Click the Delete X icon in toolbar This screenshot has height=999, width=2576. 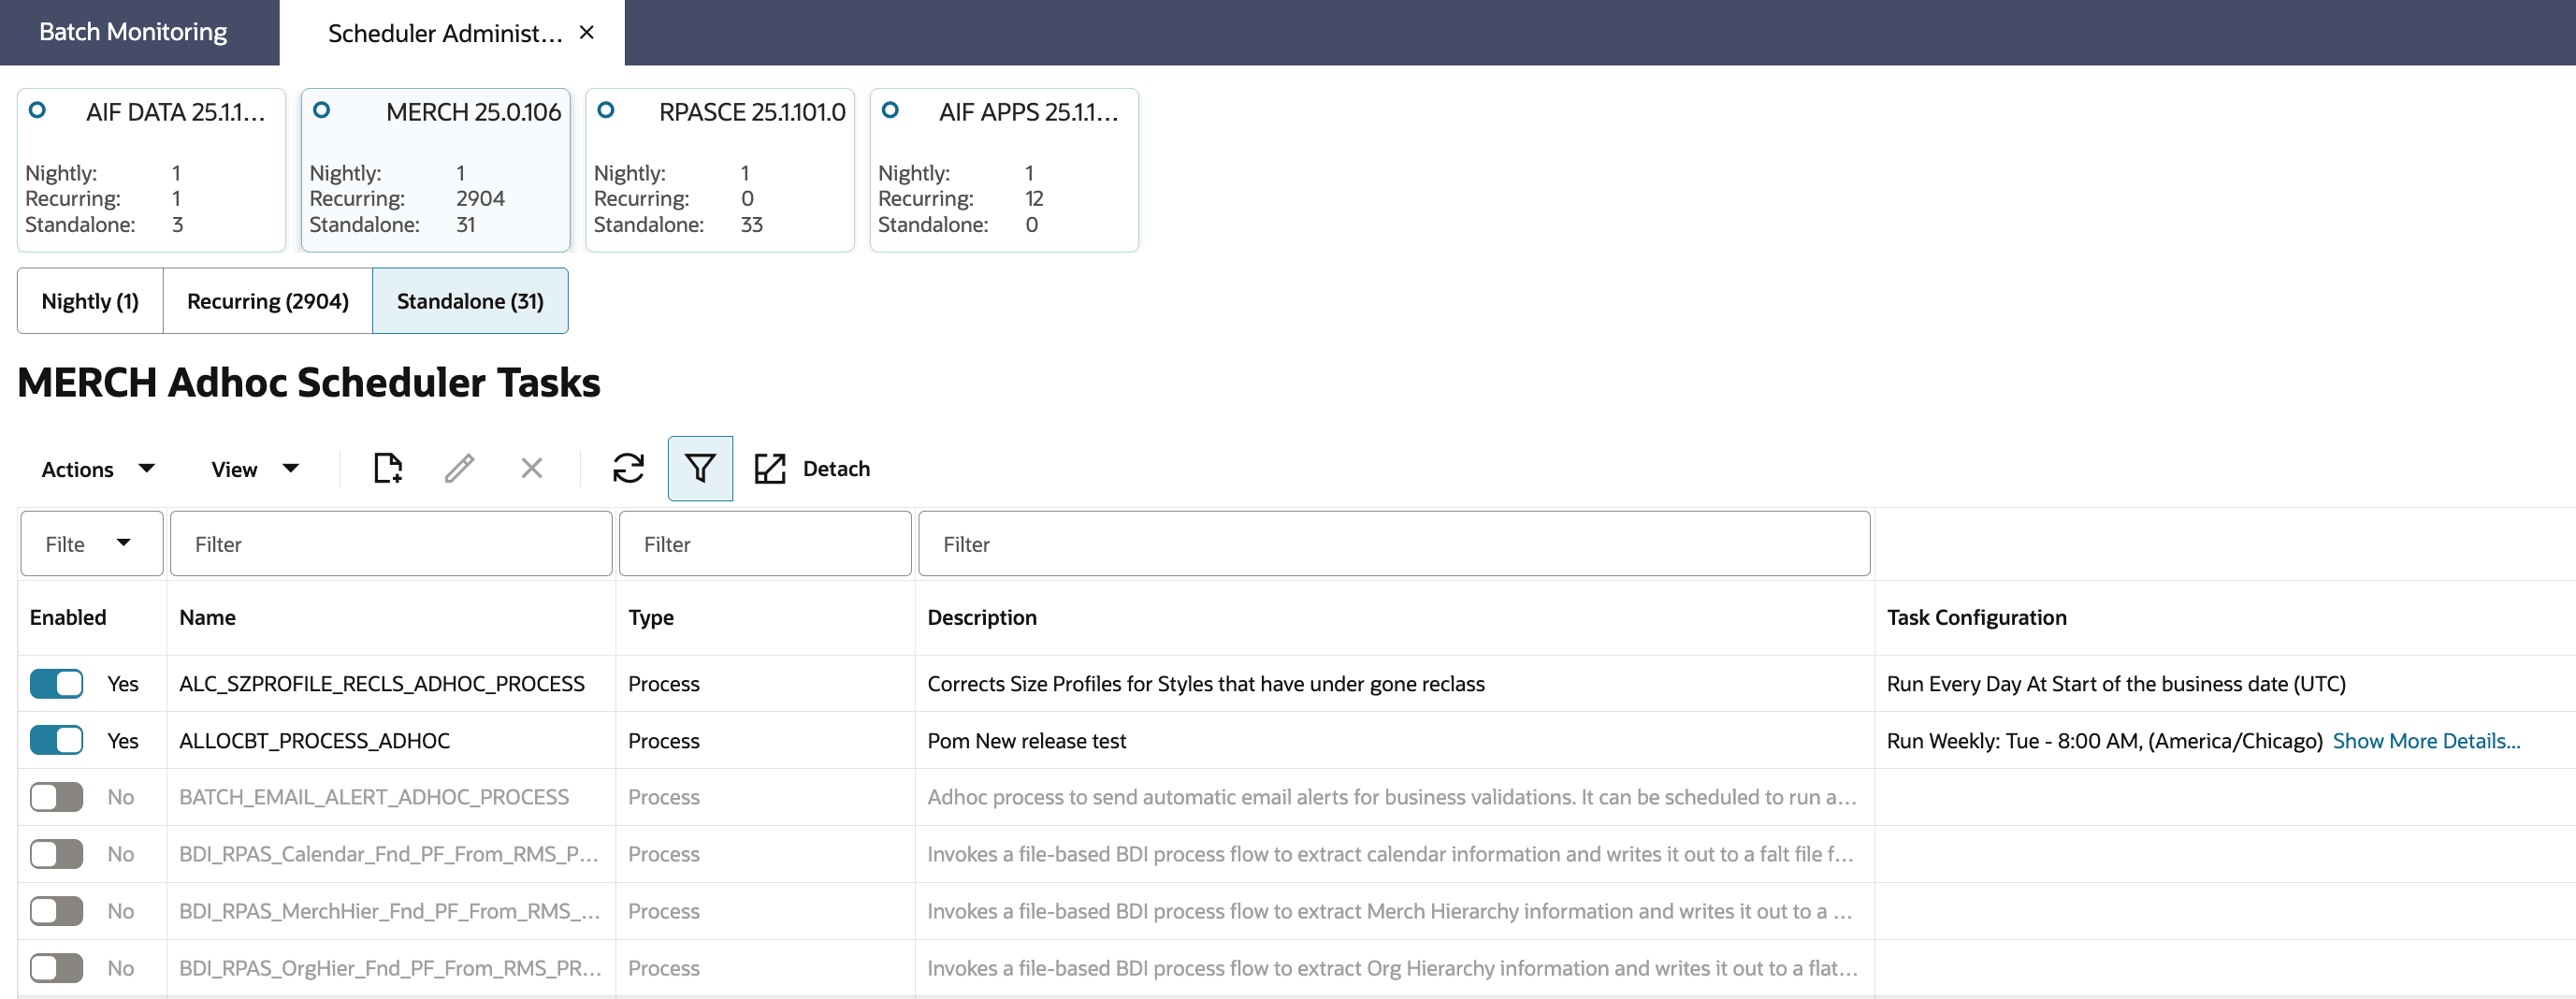click(532, 468)
